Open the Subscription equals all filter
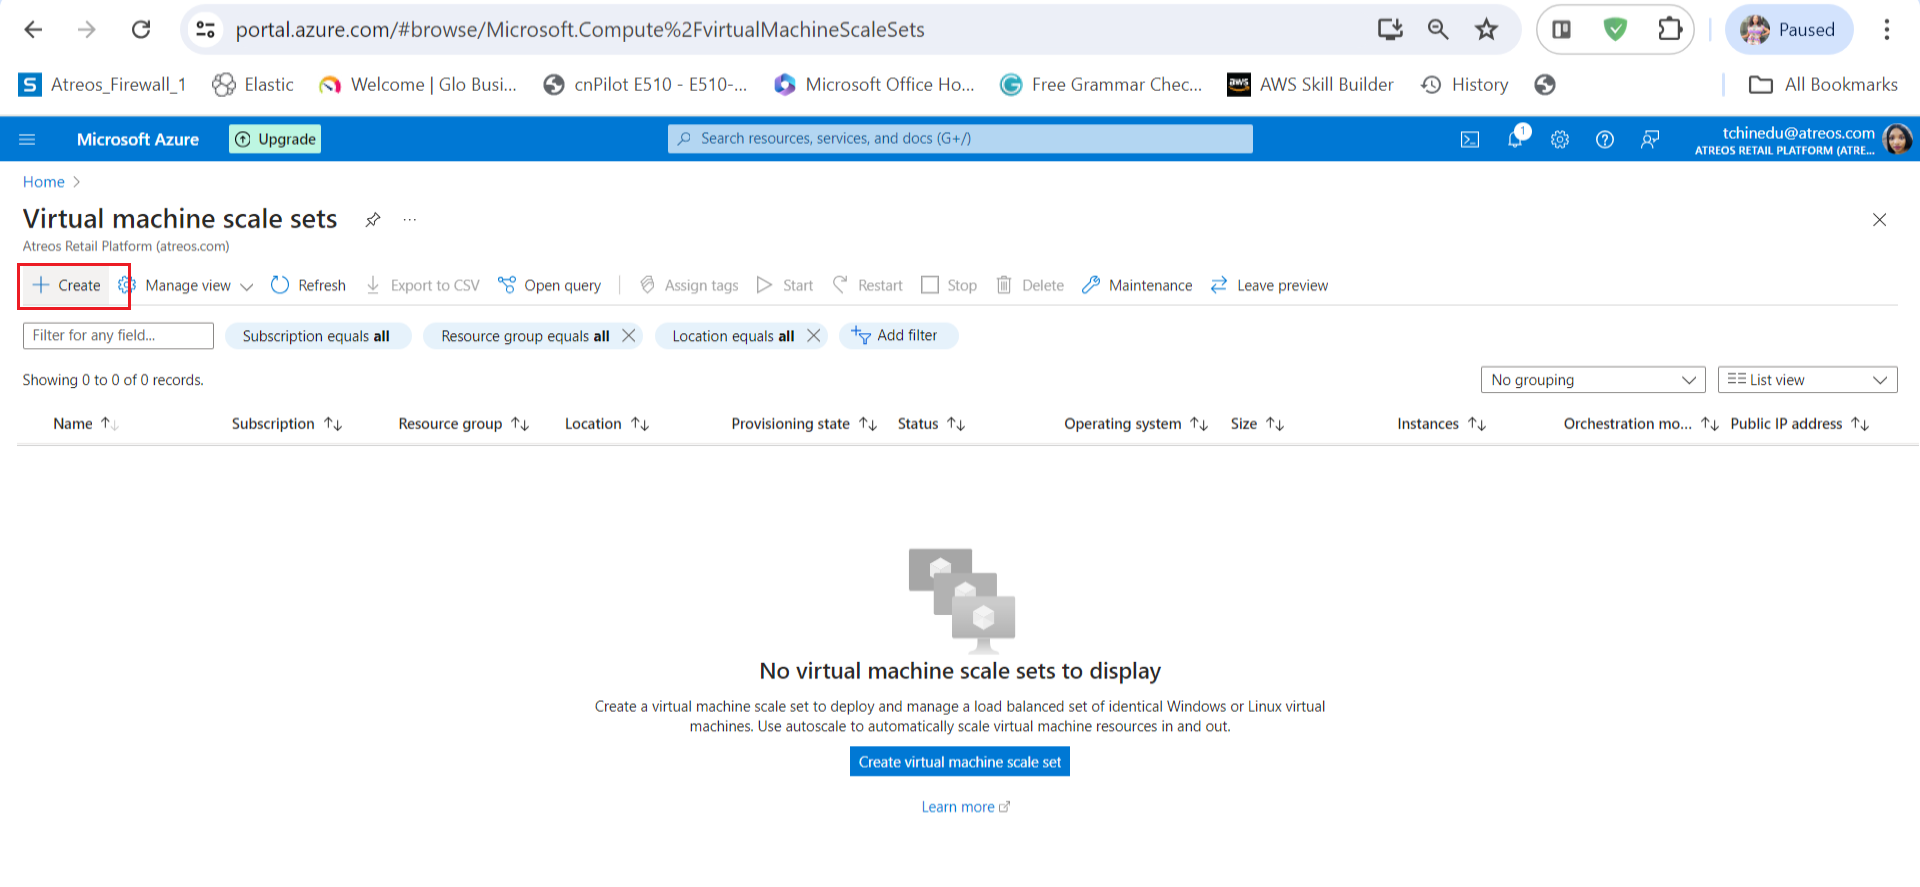1920x887 pixels. click(317, 336)
